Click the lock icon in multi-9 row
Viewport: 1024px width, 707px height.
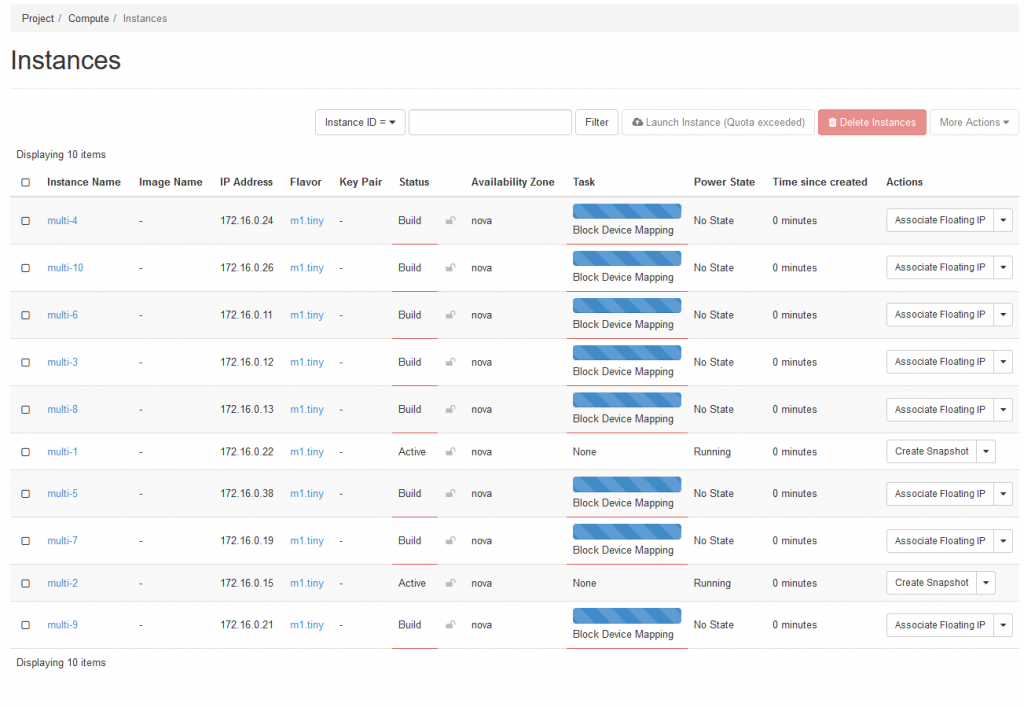pyautogui.click(x=451, y=625)
